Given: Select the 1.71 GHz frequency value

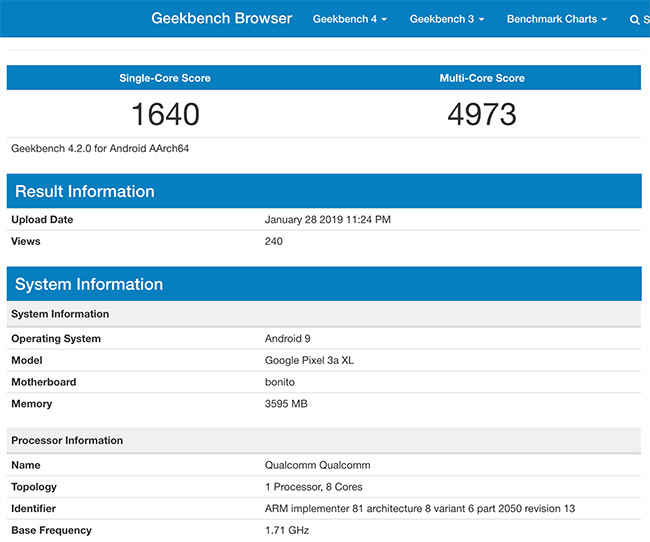Looking at the screenshot, I should [287, 530].
